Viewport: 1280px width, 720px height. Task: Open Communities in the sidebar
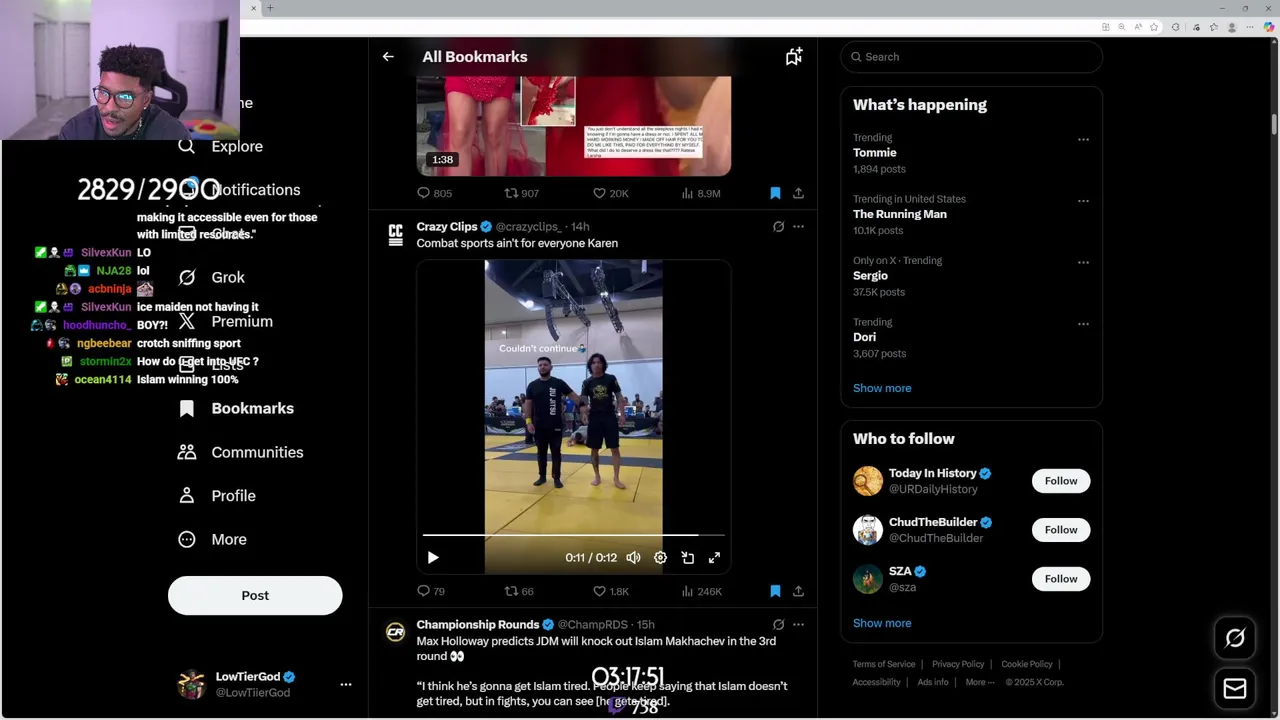240,452
